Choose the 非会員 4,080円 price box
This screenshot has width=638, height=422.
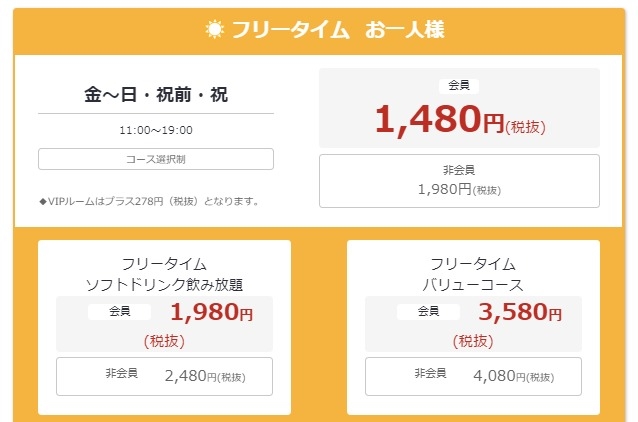click(x=473, y=376)
